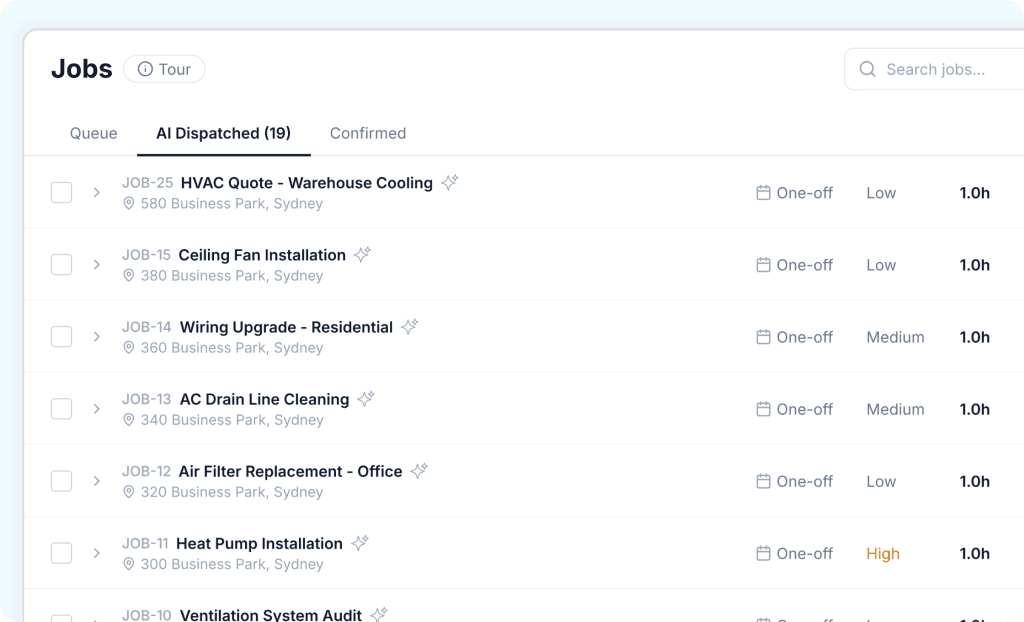Image resolution: width=1024 pixels, height=622 pixels.
Task: Click the location pin at 300 Business Park
Action: coord(129,564)
